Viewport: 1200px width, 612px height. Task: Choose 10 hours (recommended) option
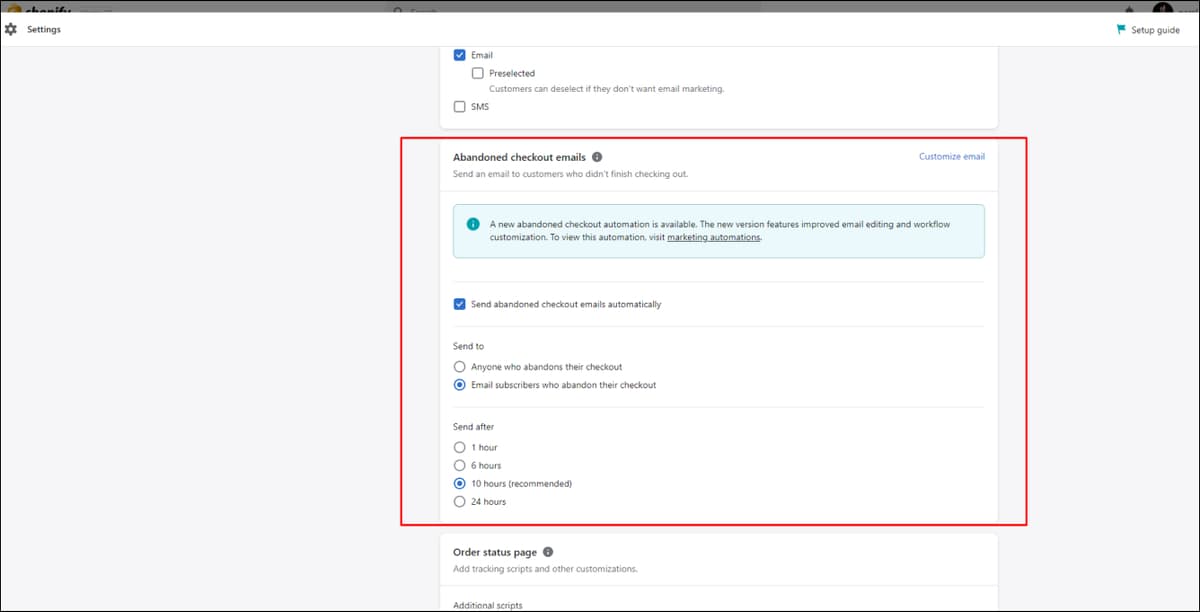pyautogui.click(x=460, y=484)
